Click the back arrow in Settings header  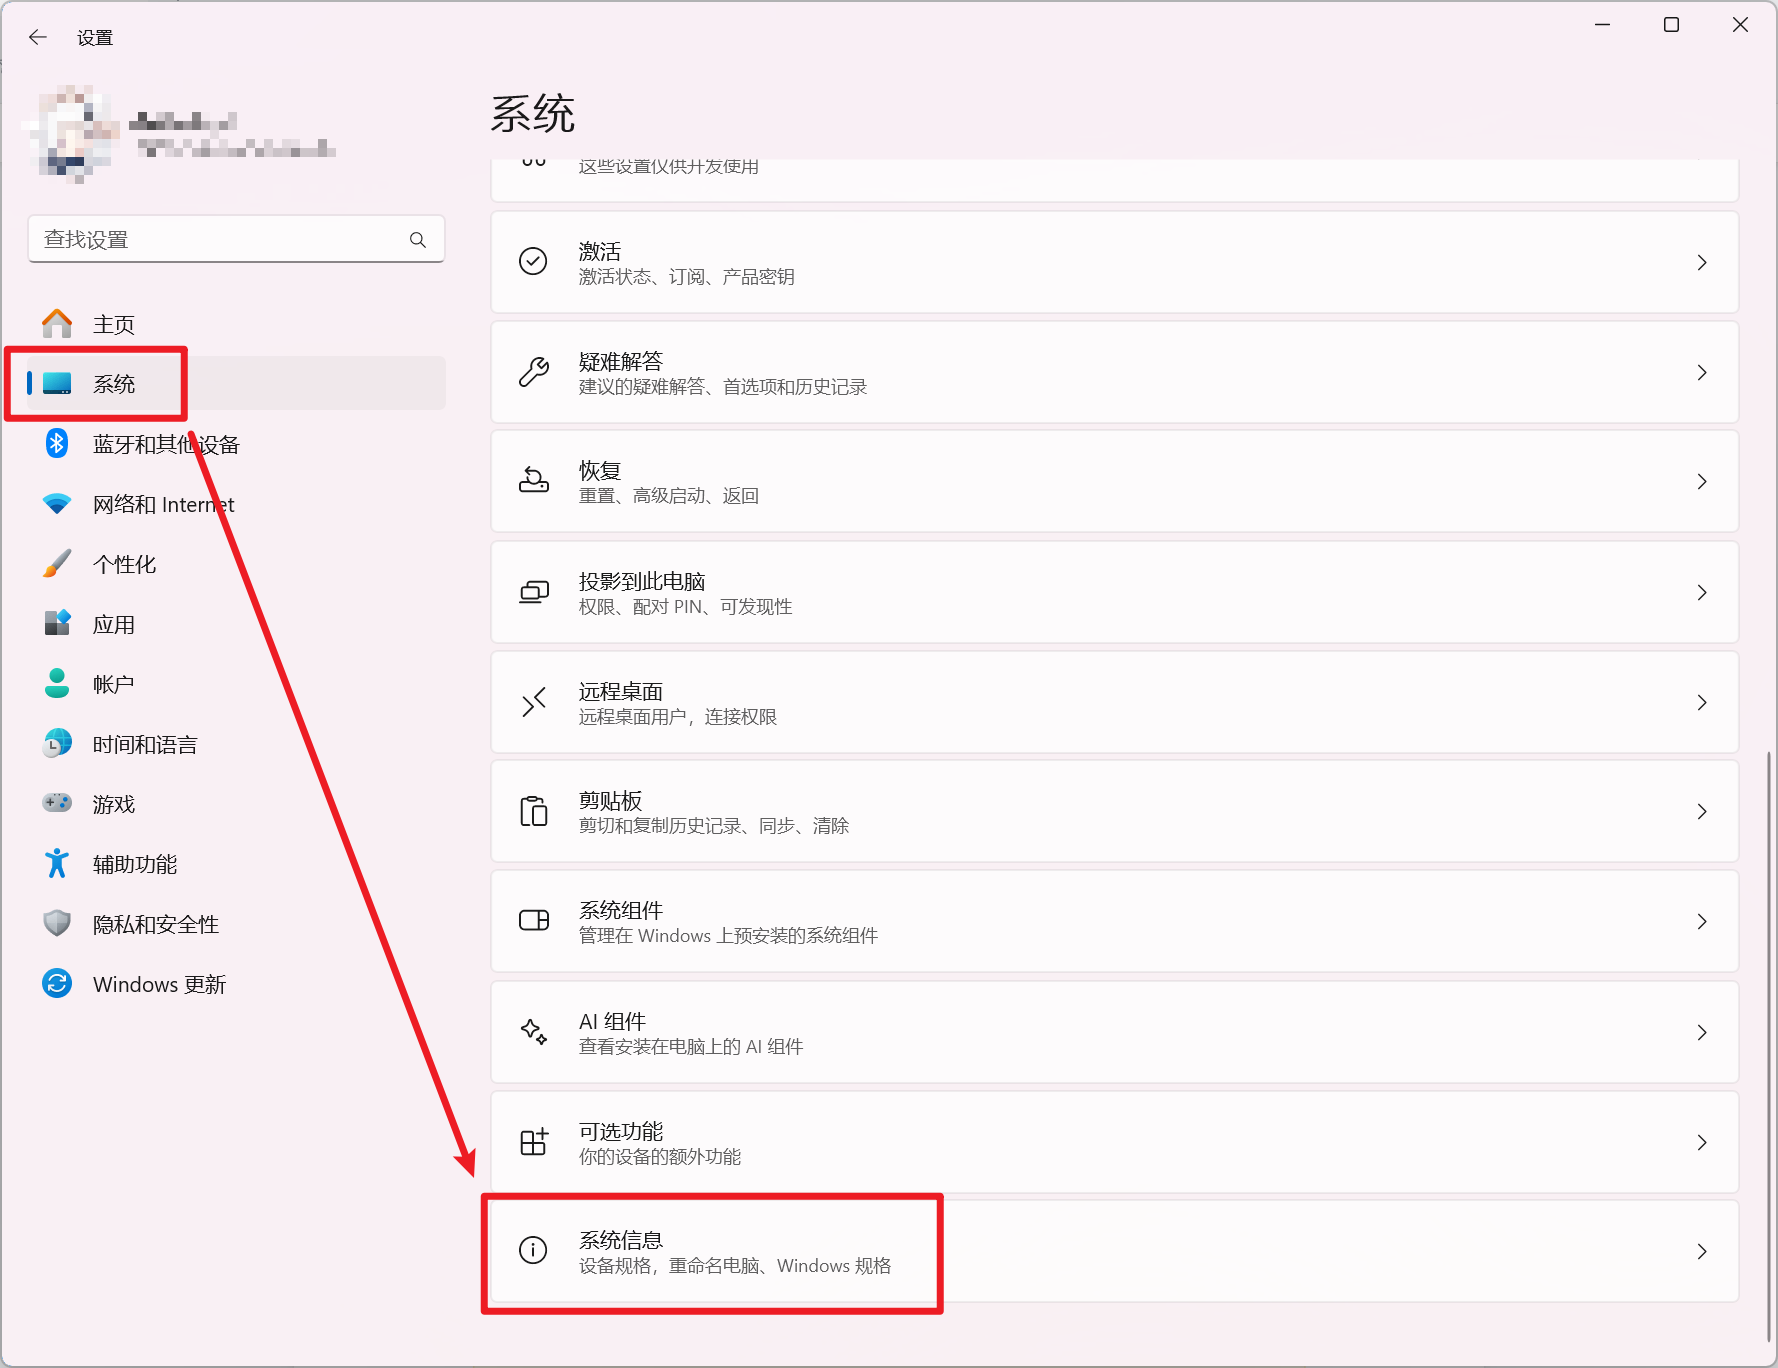(x=38, y=37)
